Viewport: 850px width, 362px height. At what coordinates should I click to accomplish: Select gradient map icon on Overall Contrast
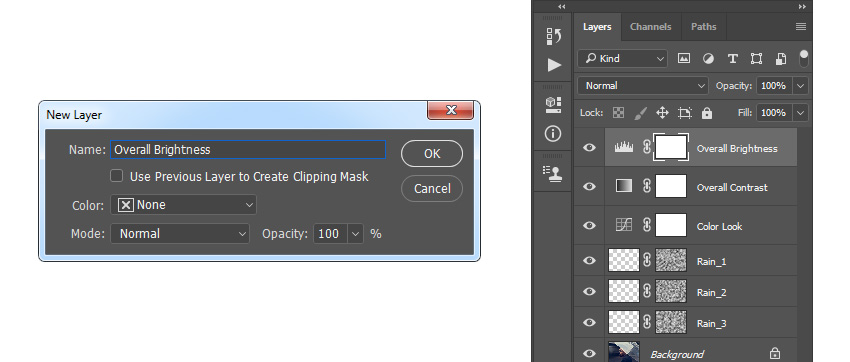coord(624,186)
